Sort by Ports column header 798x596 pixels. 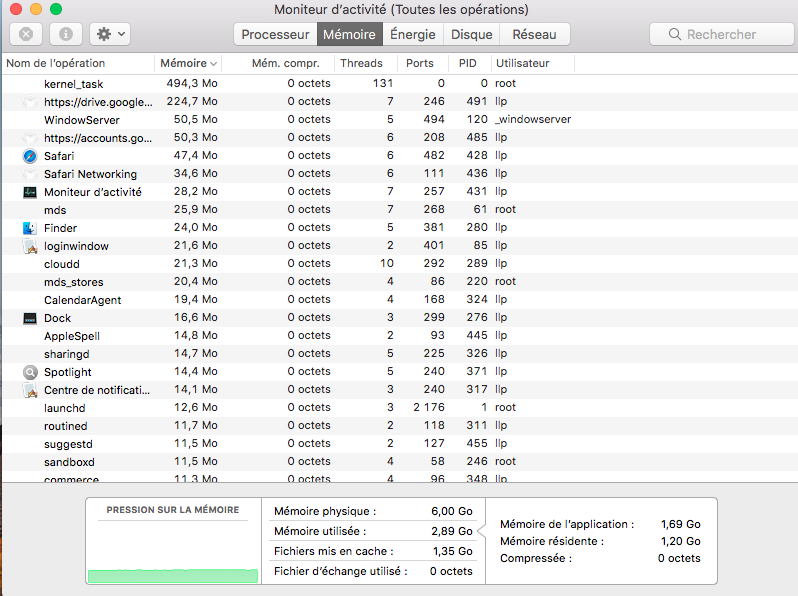[420, 63]
